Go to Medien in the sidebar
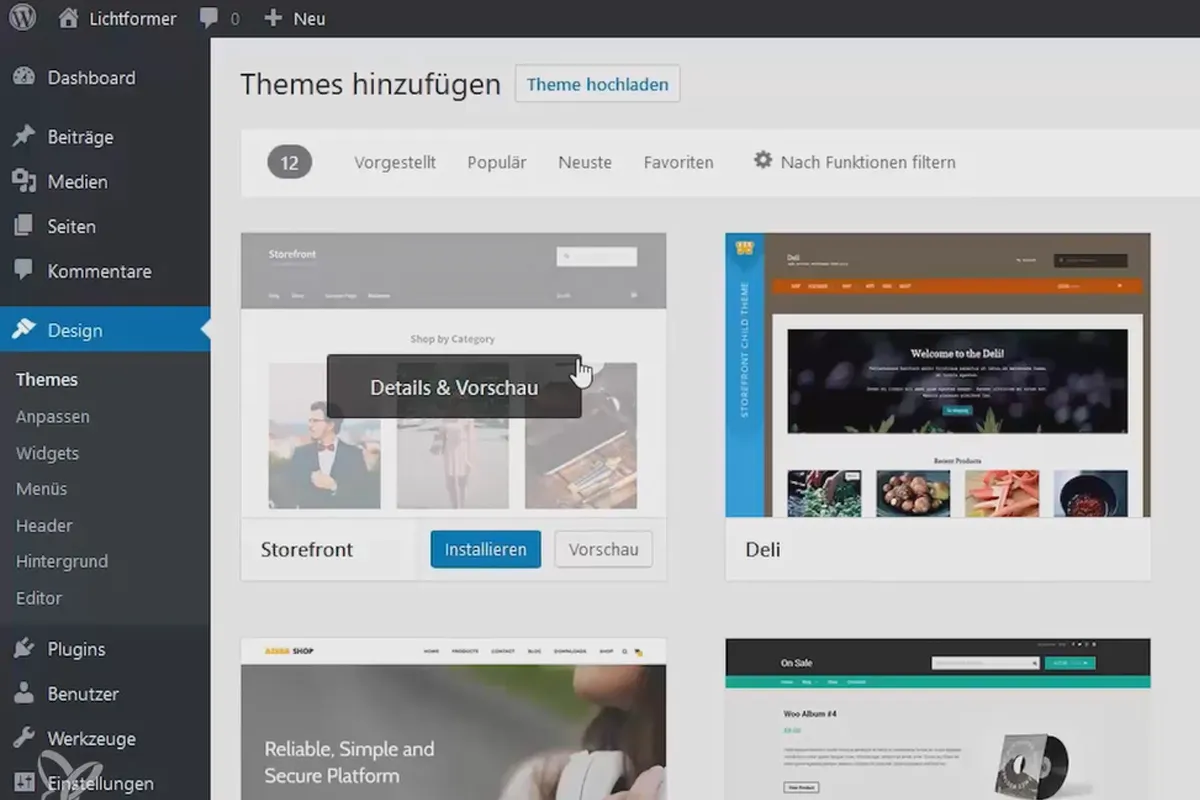This screenshot has width=1200, height=800. (77, 182)
